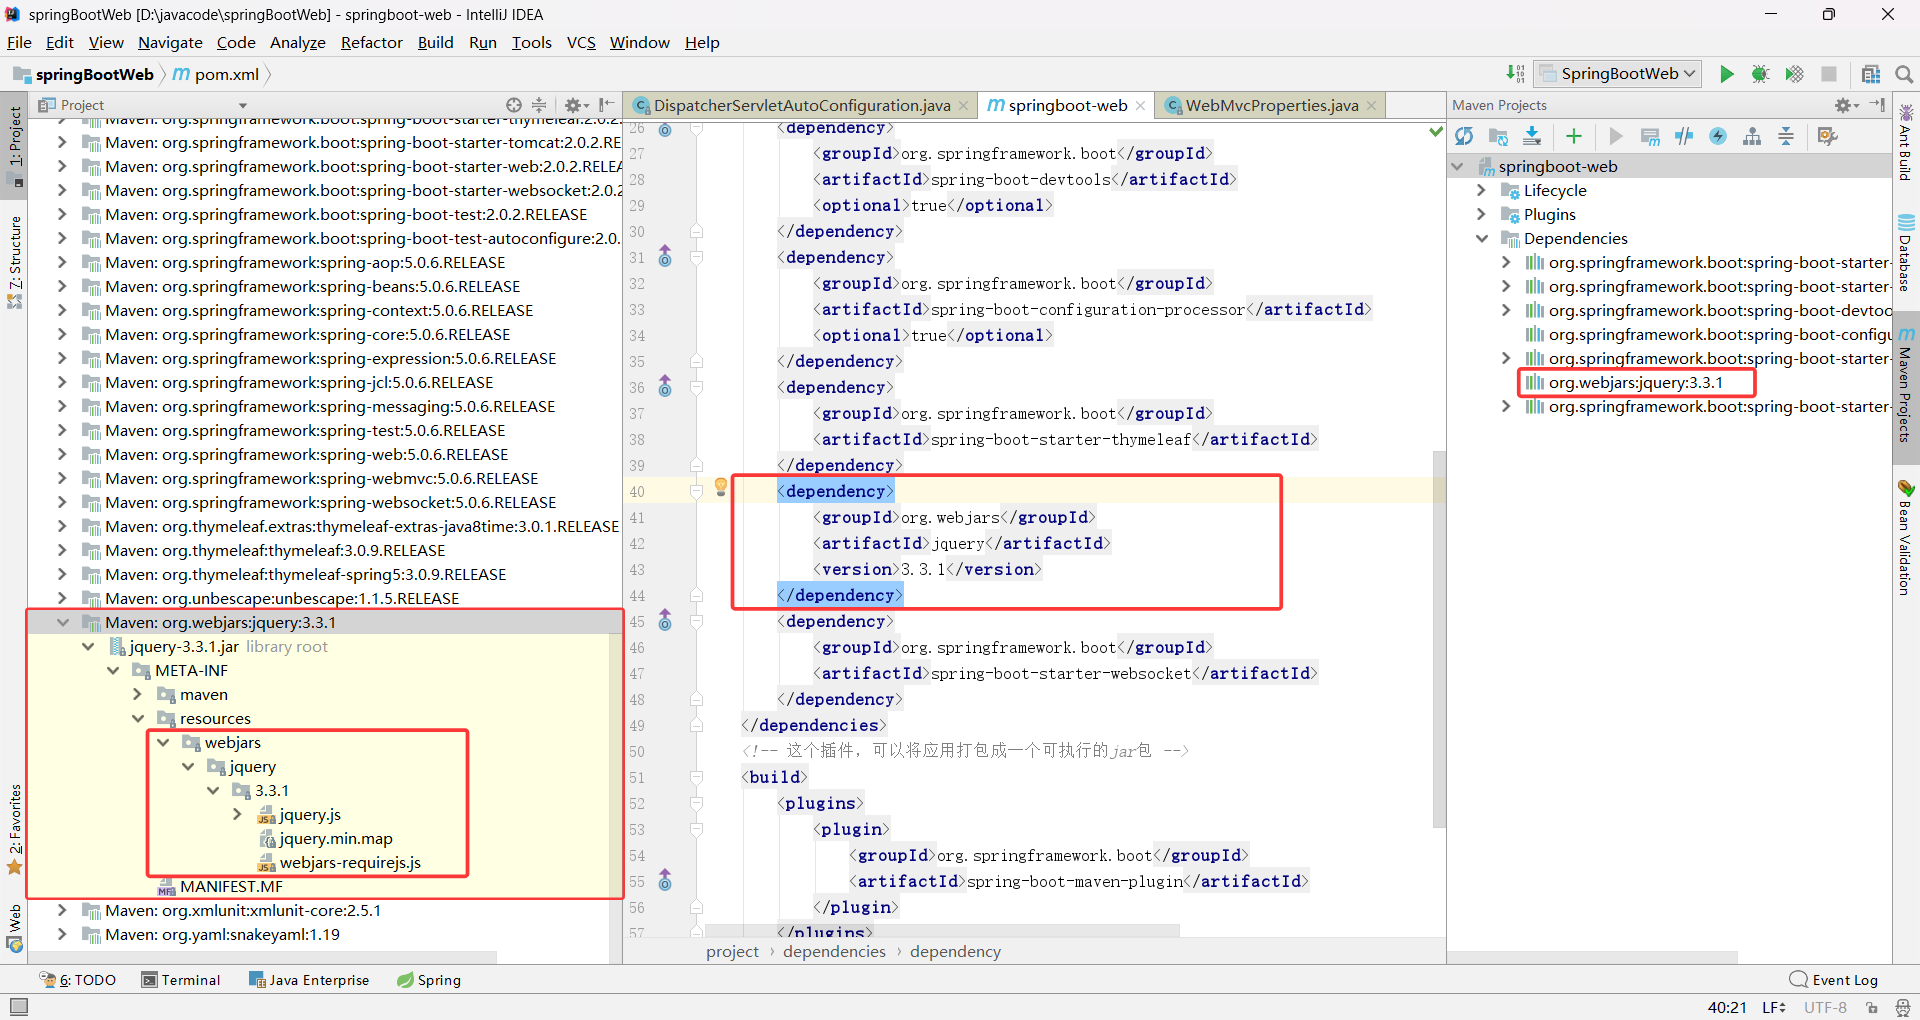Collapse all in Maven Projects
This screenshot has width=1920, height=1020.
[1786, 136]
